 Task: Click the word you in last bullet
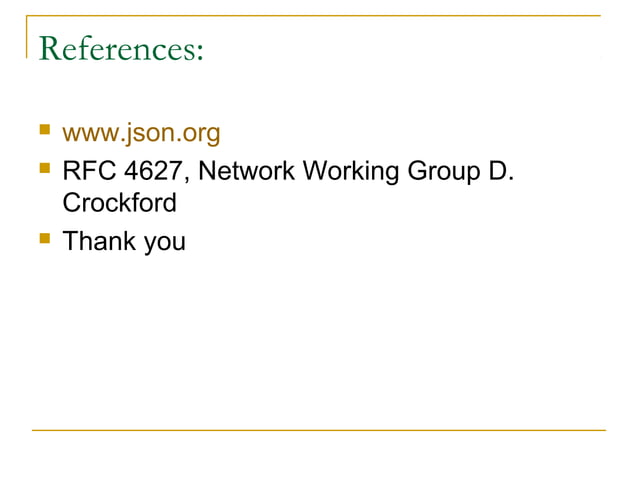click(165, 243)
